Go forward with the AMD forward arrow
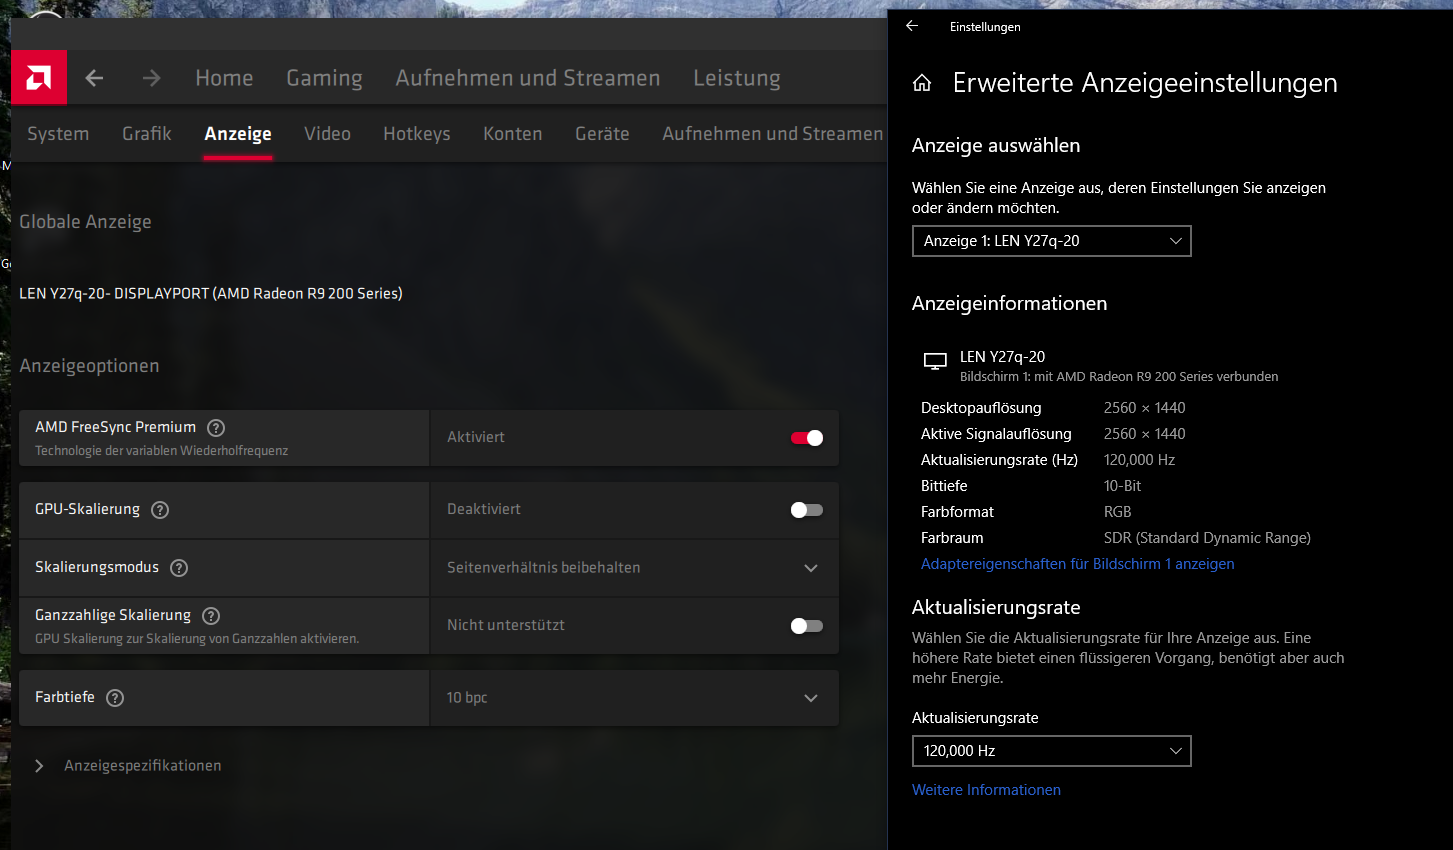Screen dimensions: 1453x850 (151, 78)
